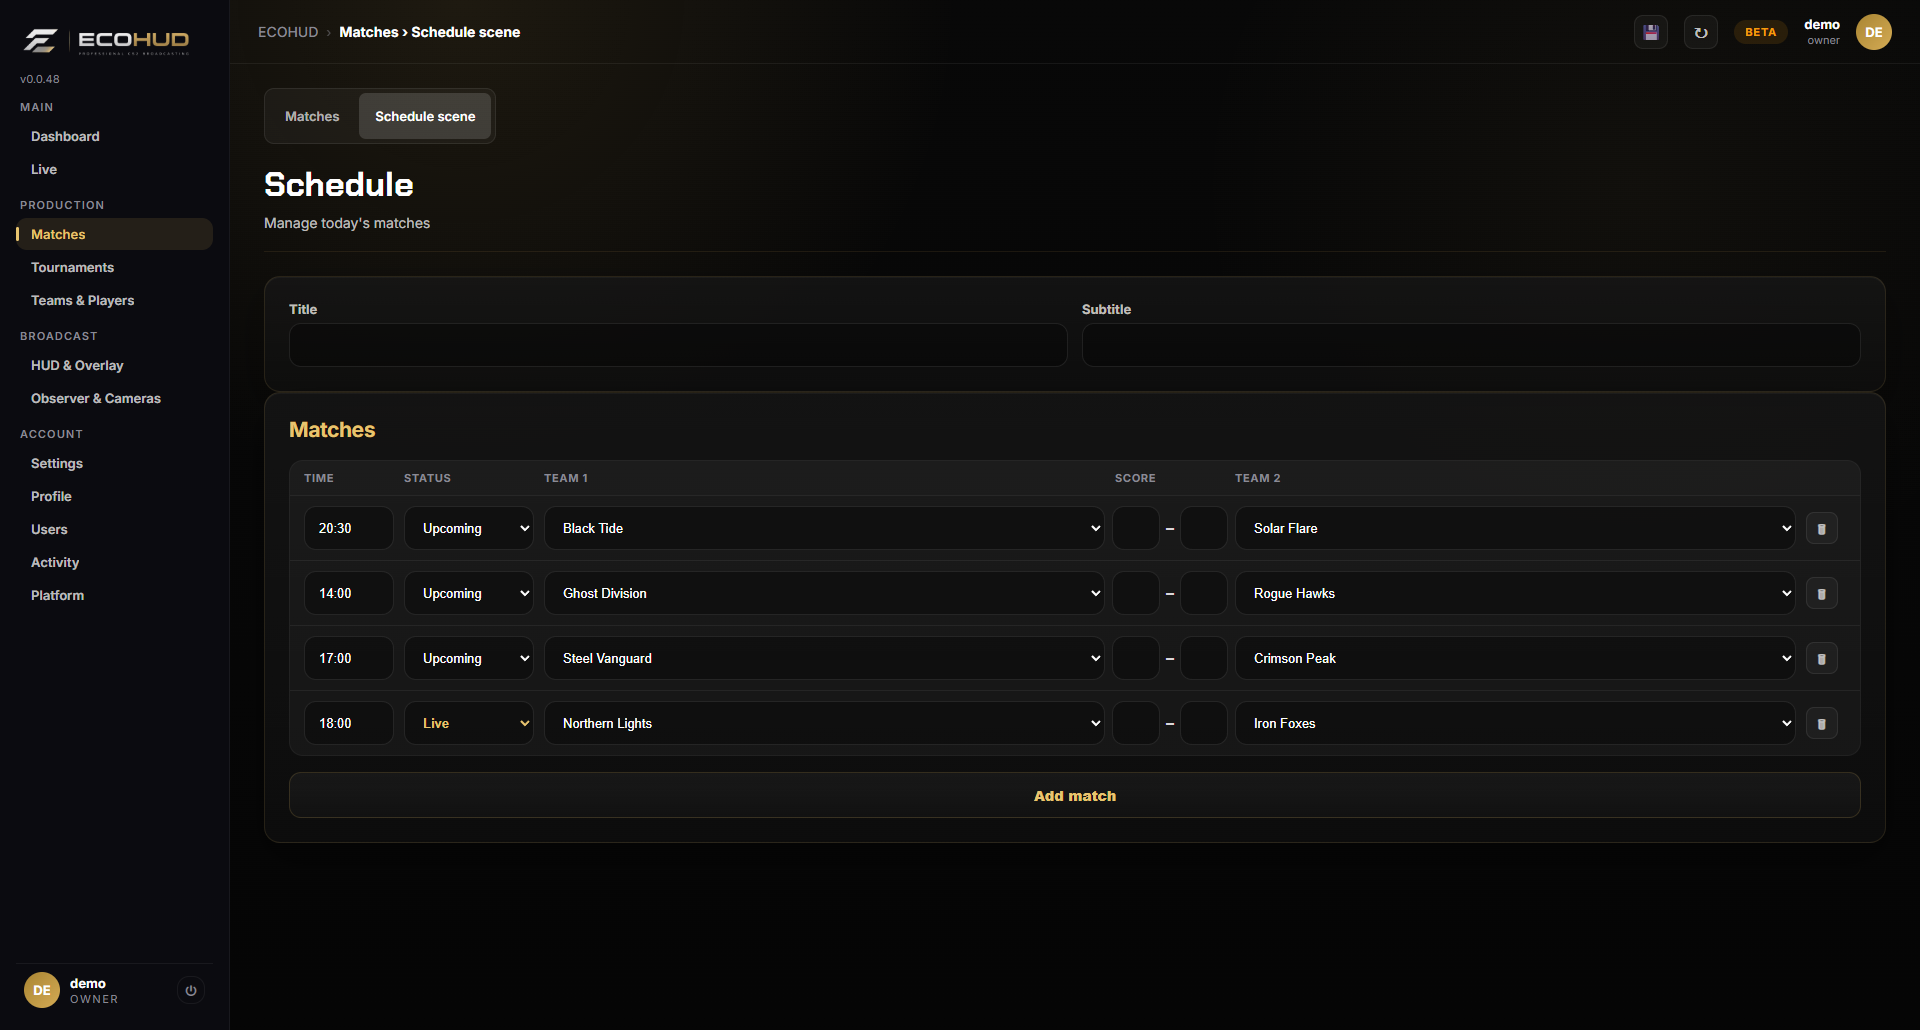Select the Schedule scene tab
The height and width of the screenshot is (1030, 1920).
click(x=425, y=116)
